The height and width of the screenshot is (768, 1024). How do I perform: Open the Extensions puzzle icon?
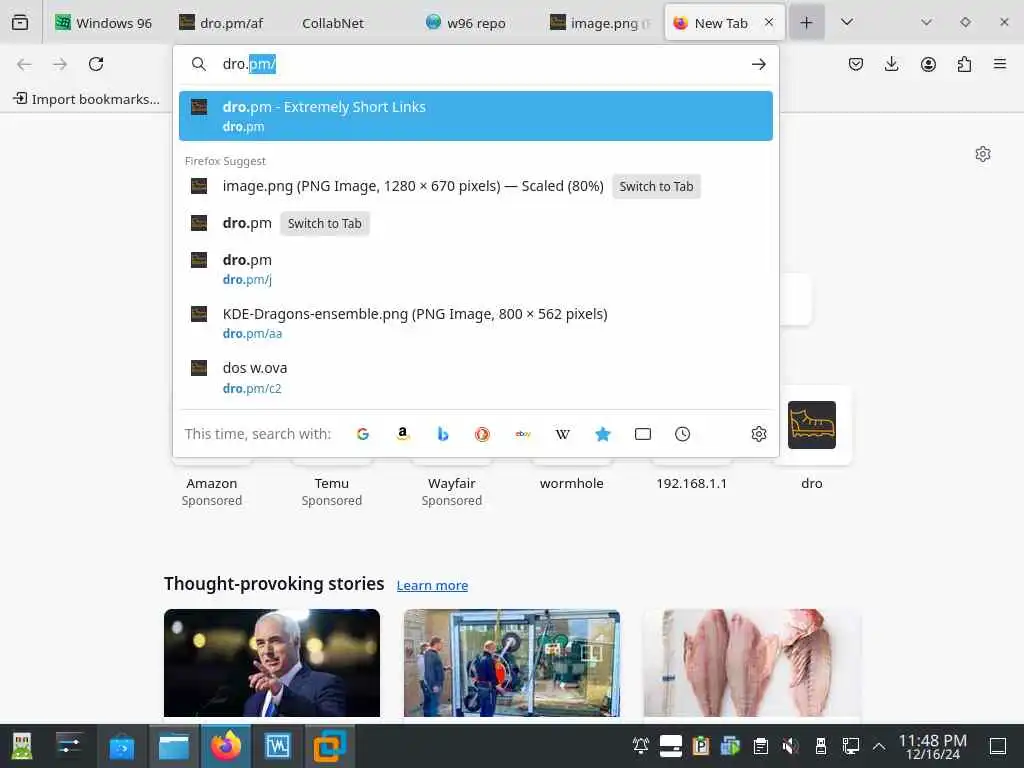964,64
